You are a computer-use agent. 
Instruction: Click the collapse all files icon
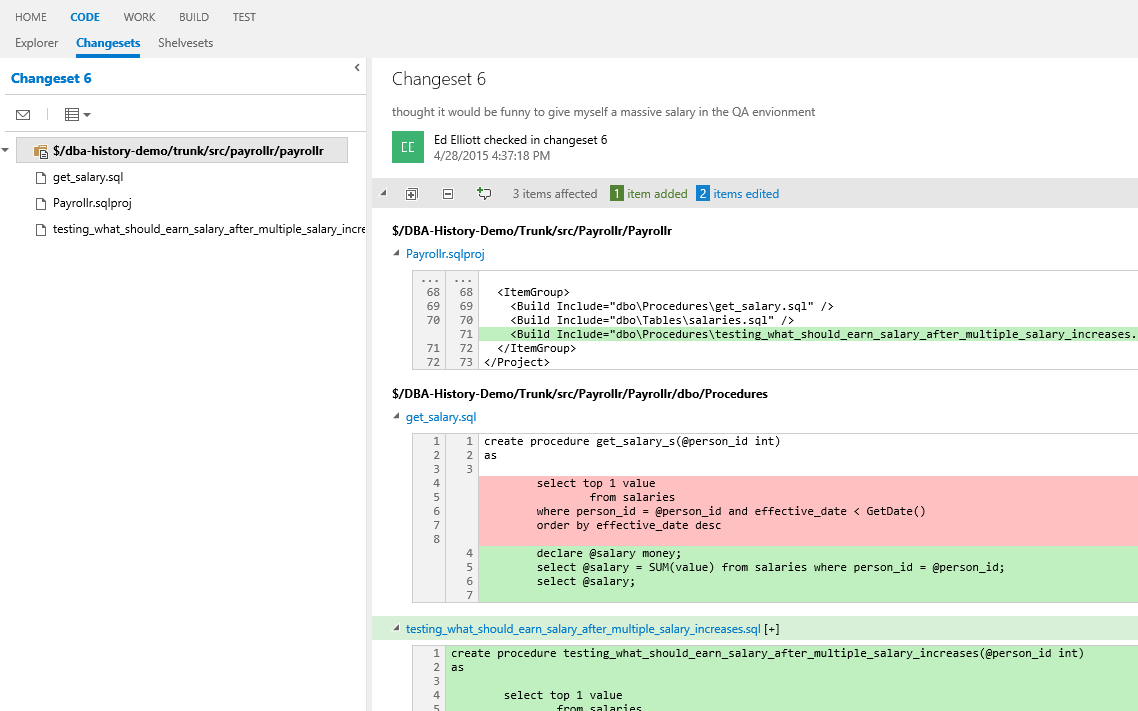(x=447, y=194)
